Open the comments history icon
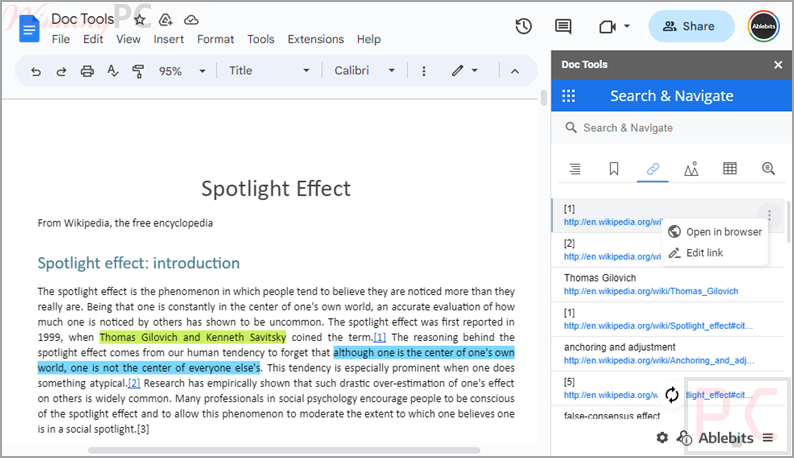This screenshot has width=794, height=458. (x=563, y=26)
